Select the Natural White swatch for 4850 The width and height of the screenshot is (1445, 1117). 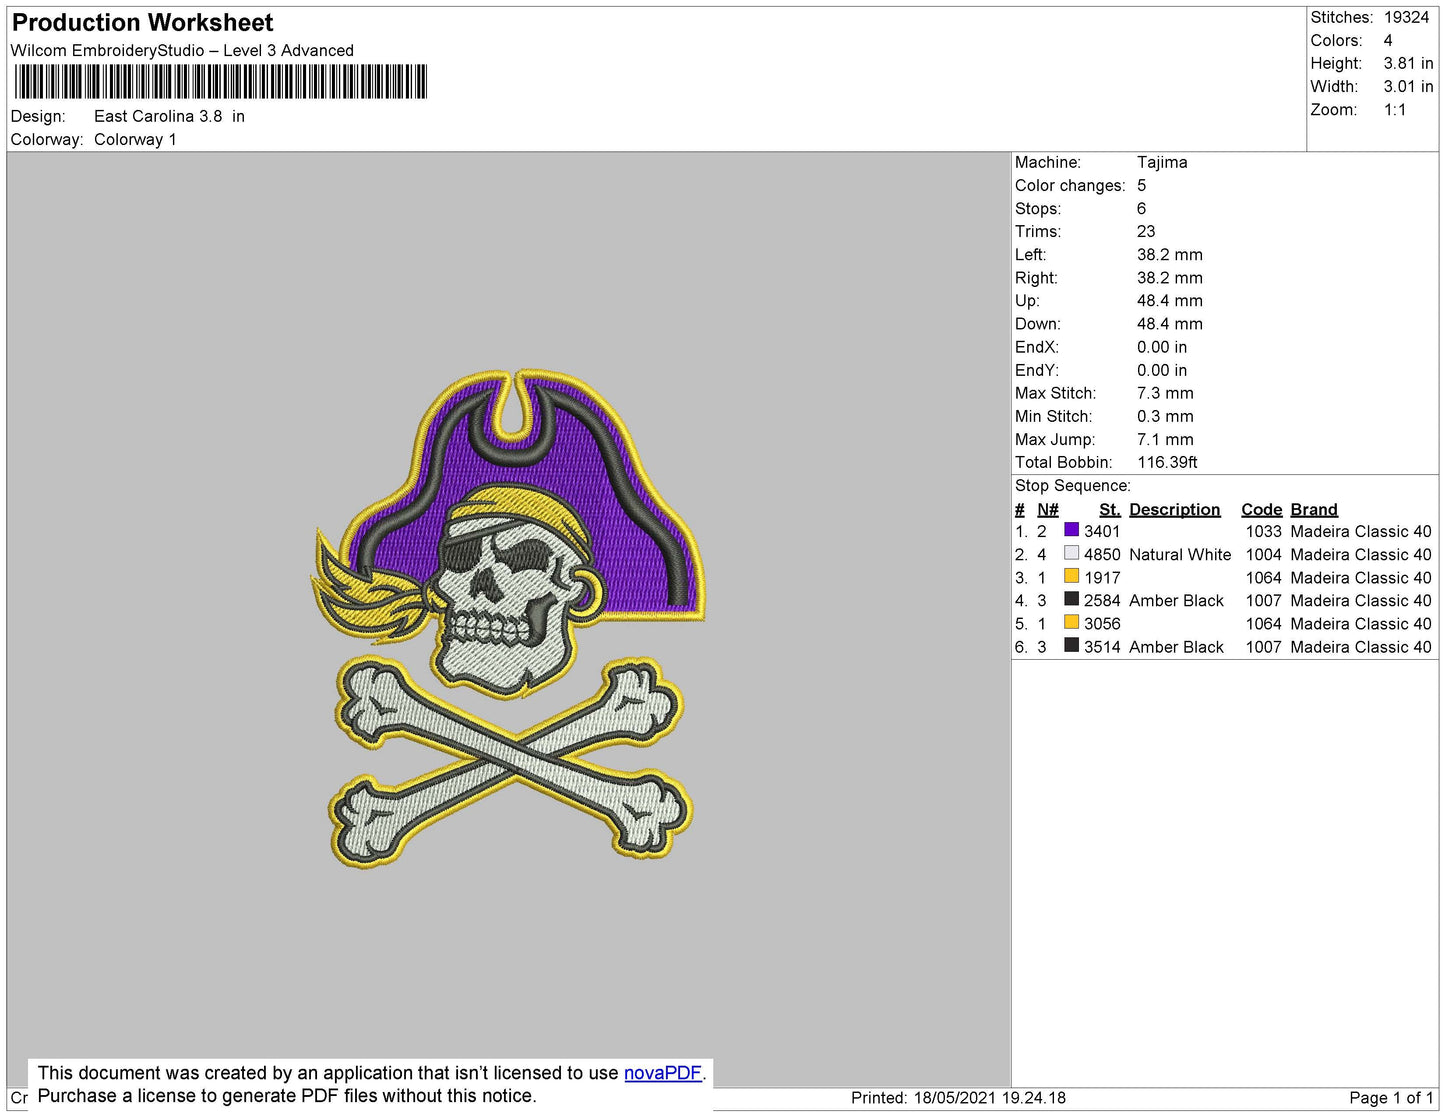point(1071,553)
